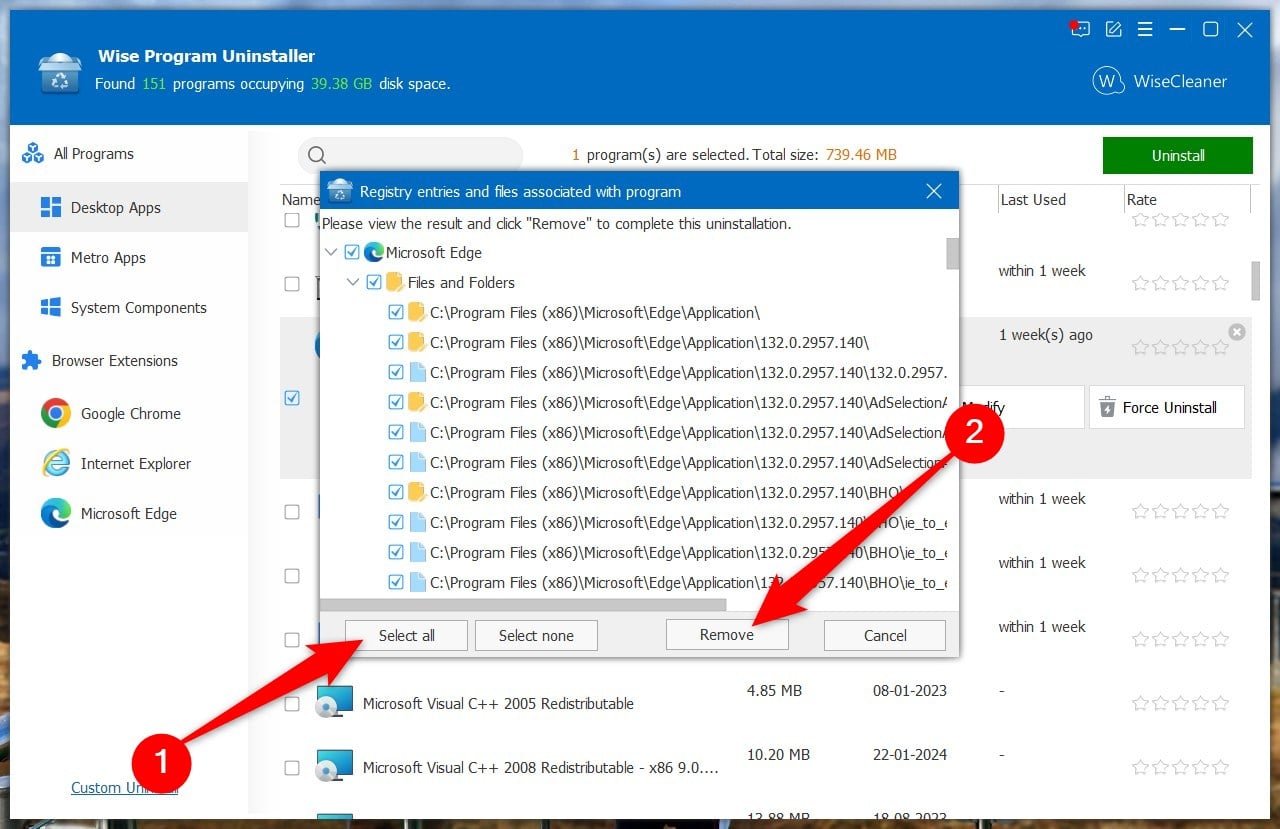Click rating stars in the 1 week(s) ago row

(x=1180, y=348)
